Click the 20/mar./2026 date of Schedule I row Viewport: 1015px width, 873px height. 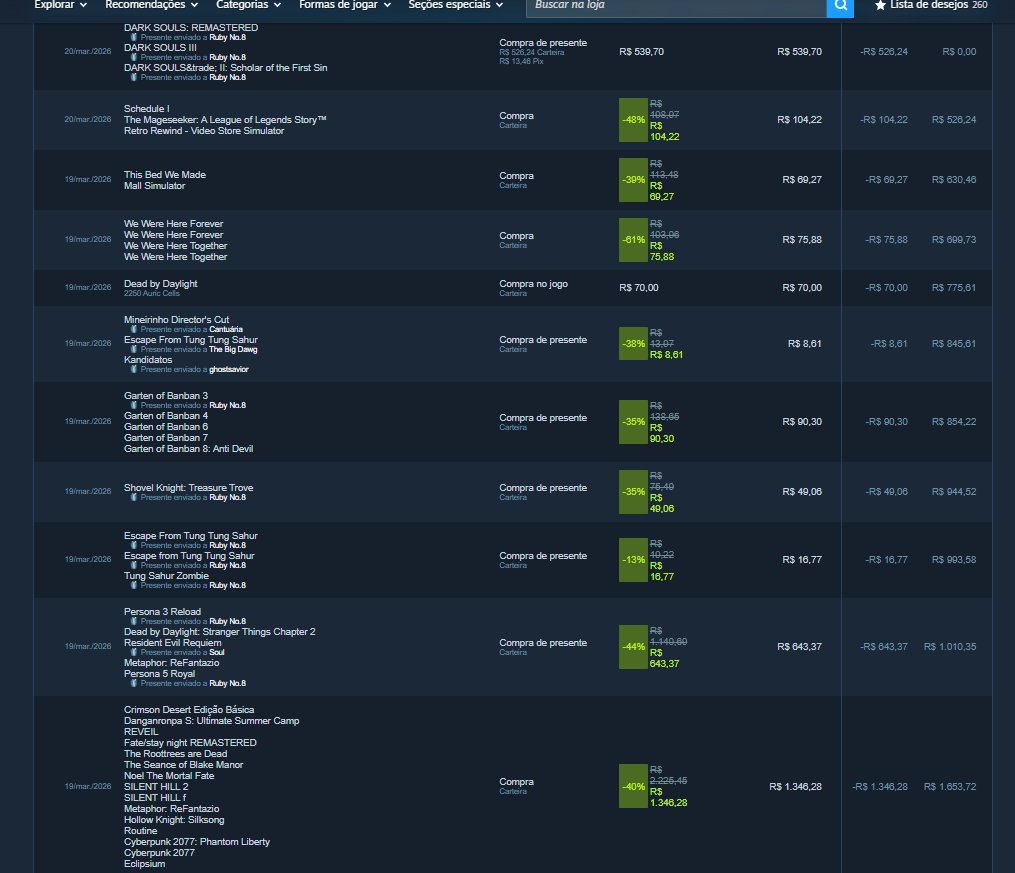click(x=87, y=120)
